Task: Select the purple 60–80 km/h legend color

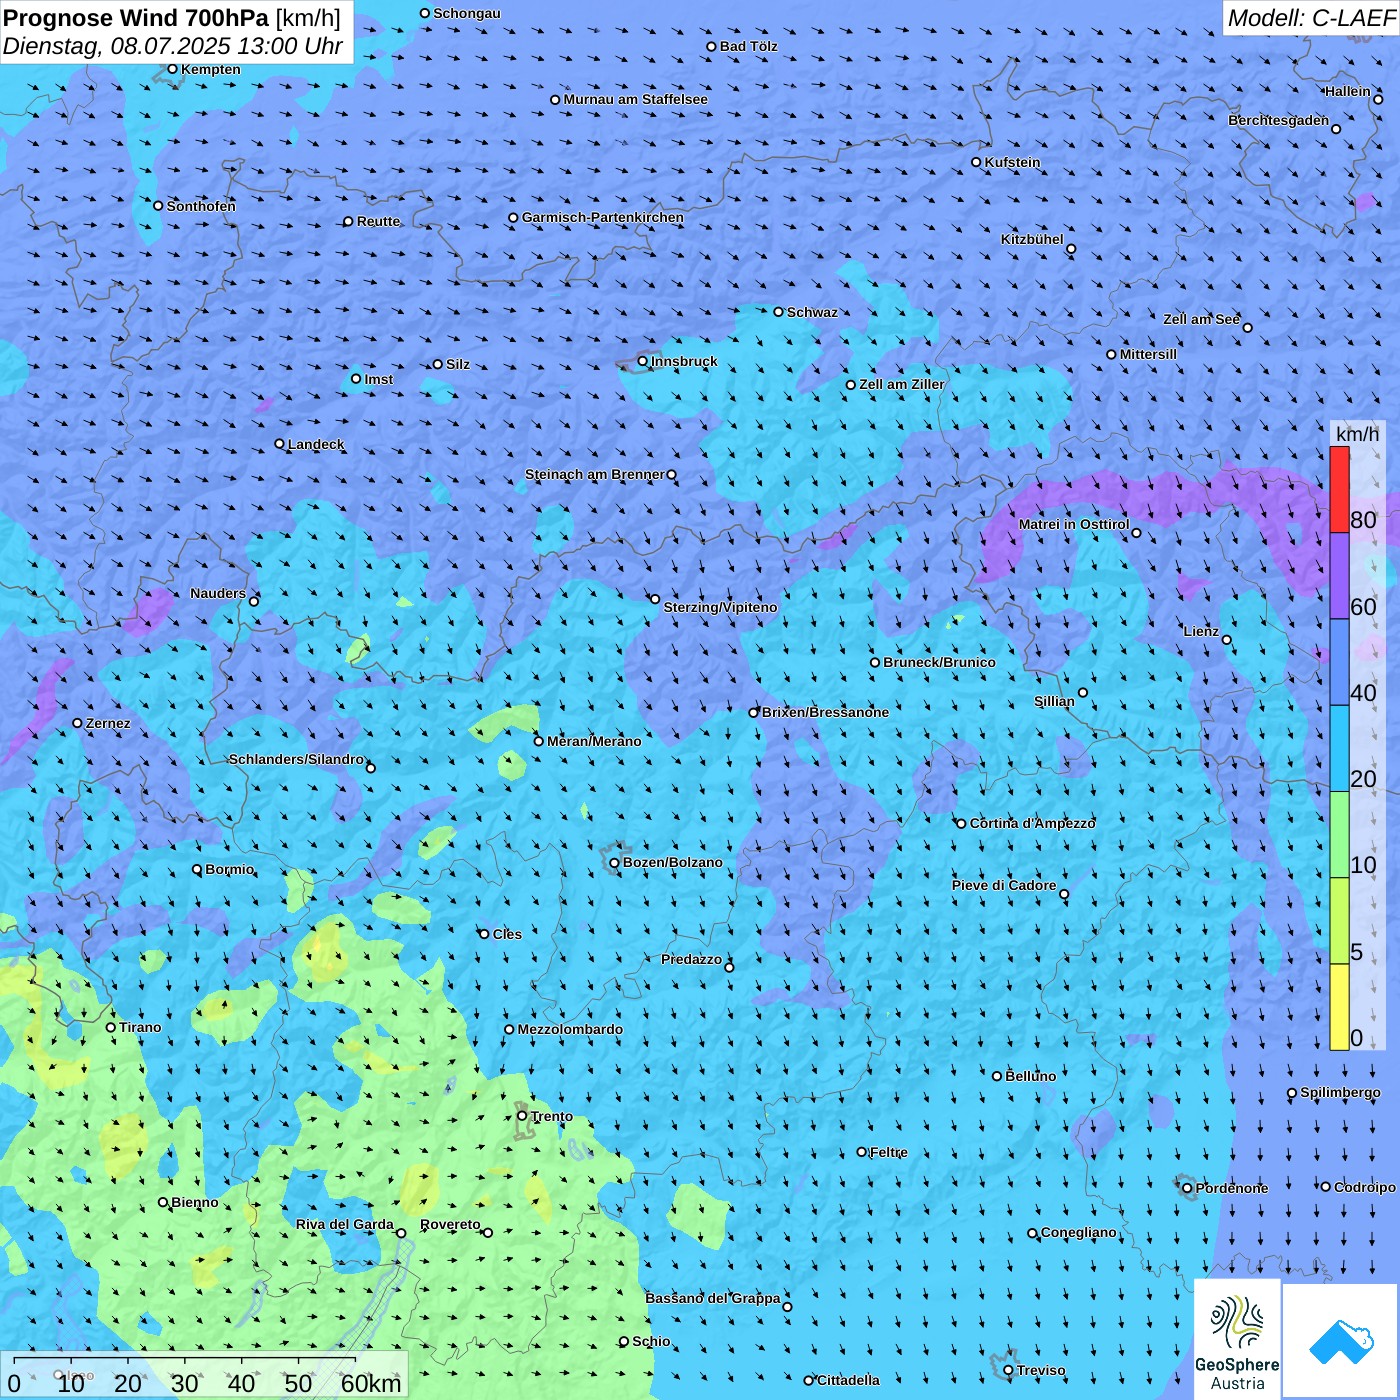Action: point(1339,576)
